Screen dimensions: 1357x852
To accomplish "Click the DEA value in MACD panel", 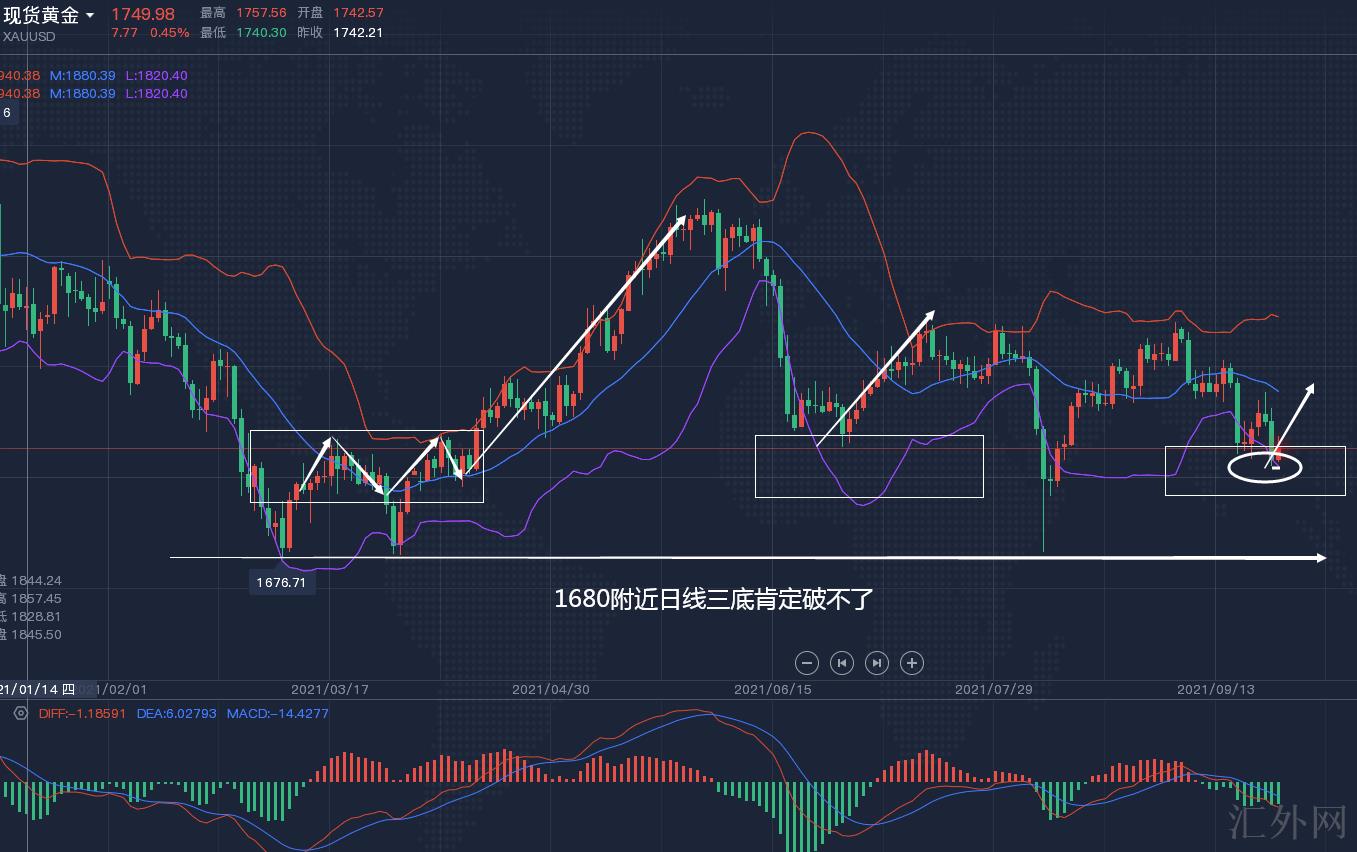I will pyautogui.click(x=176, y=714).
